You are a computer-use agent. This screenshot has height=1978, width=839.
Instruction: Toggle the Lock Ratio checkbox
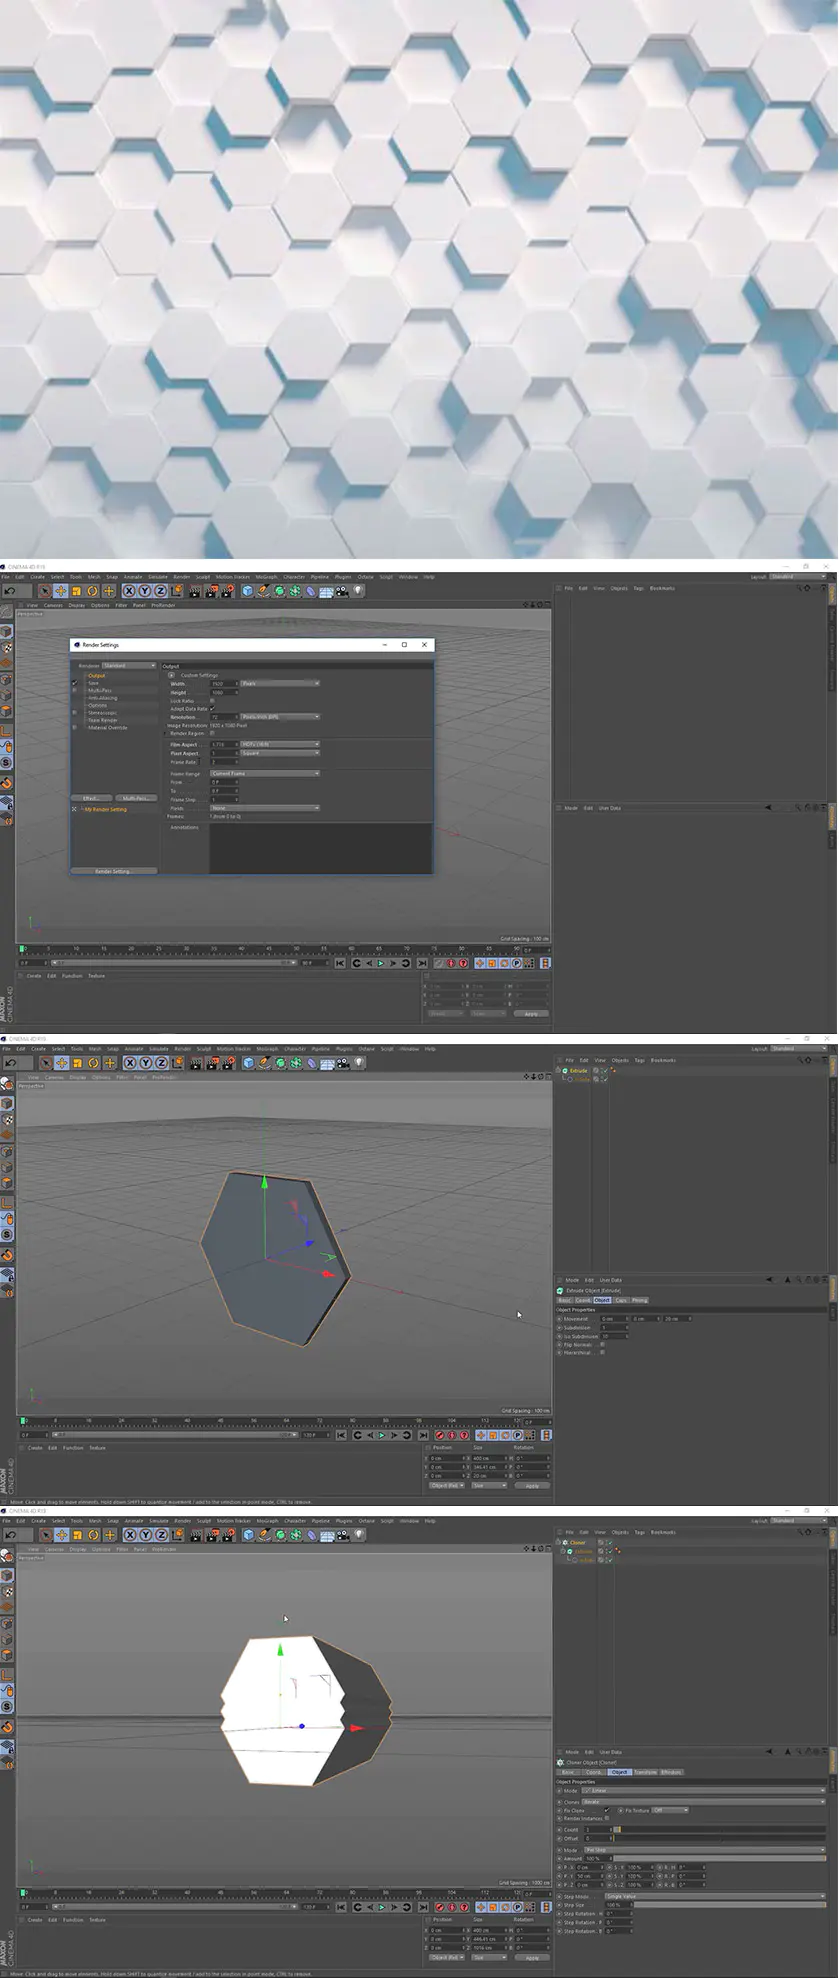pyautogui.click(x=213, y=701)
